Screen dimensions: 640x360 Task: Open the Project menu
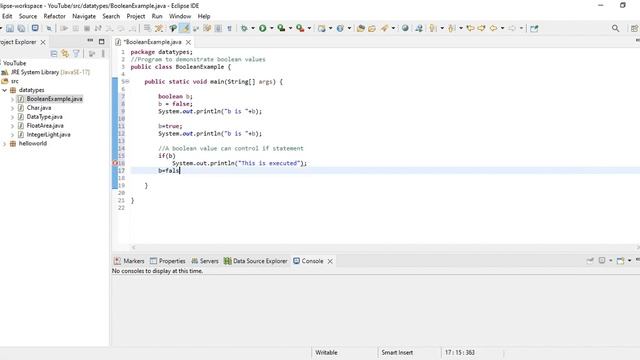click(136, 16)
